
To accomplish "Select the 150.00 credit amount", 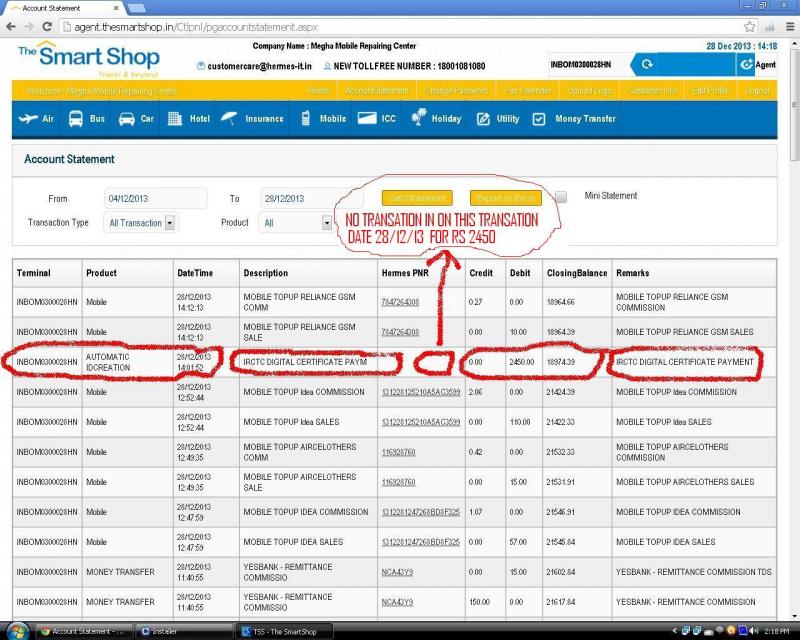I will coord(479,602).
